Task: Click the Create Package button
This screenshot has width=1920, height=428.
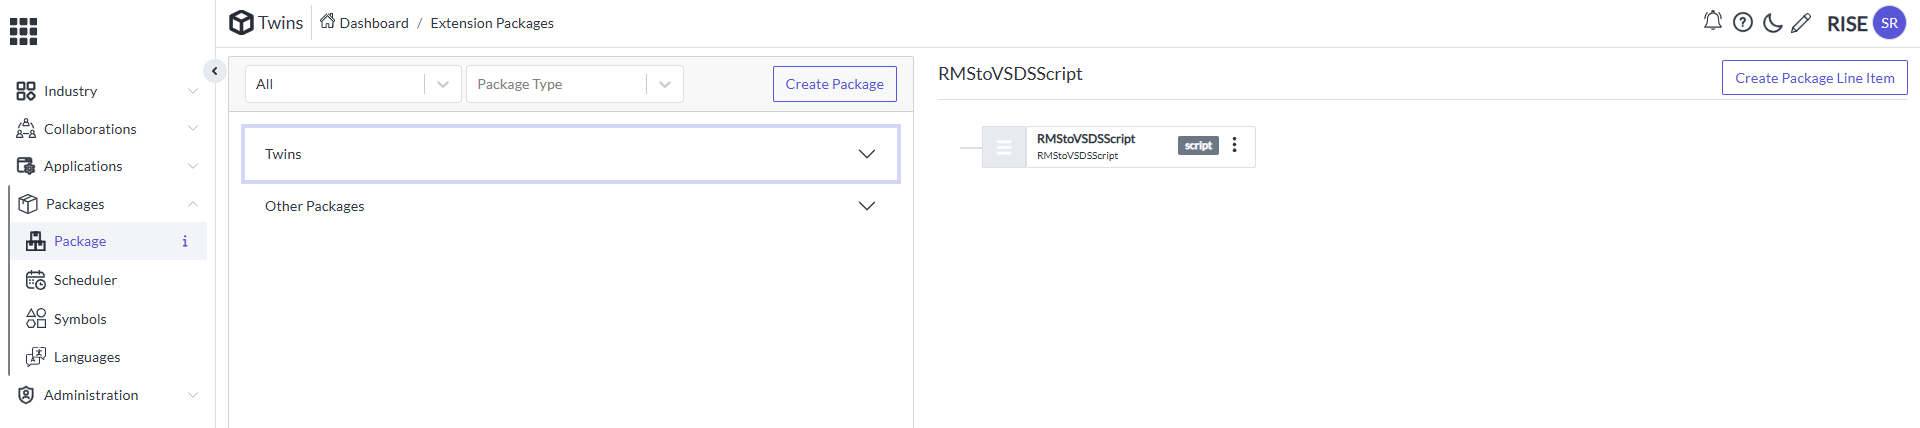Action: click(x=835, y=84)
